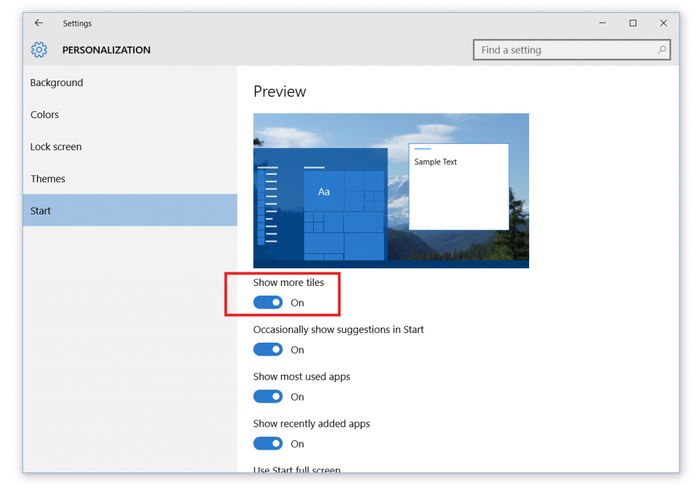The height and width of the screenshot is (488, 700).
Task: Click the Preview heading
Action: [279, 92]
